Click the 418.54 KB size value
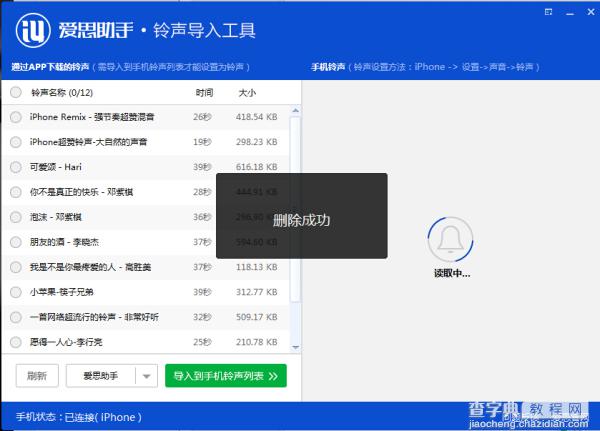The image size is (600, 431). coord(256,117)
